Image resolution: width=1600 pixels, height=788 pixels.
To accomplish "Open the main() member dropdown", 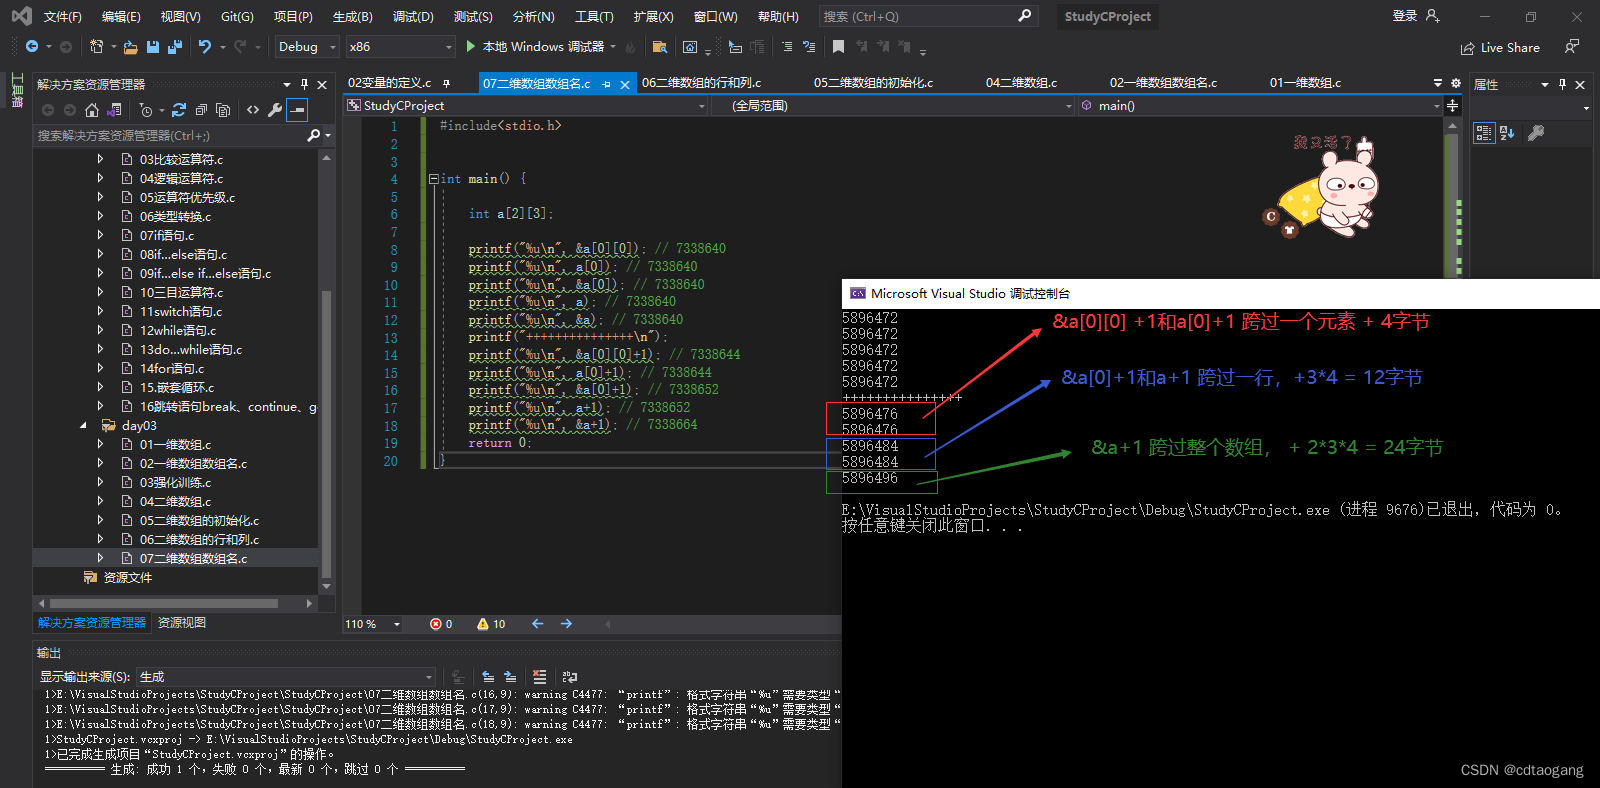I will pyautogui.click(x=1260, y=106).
